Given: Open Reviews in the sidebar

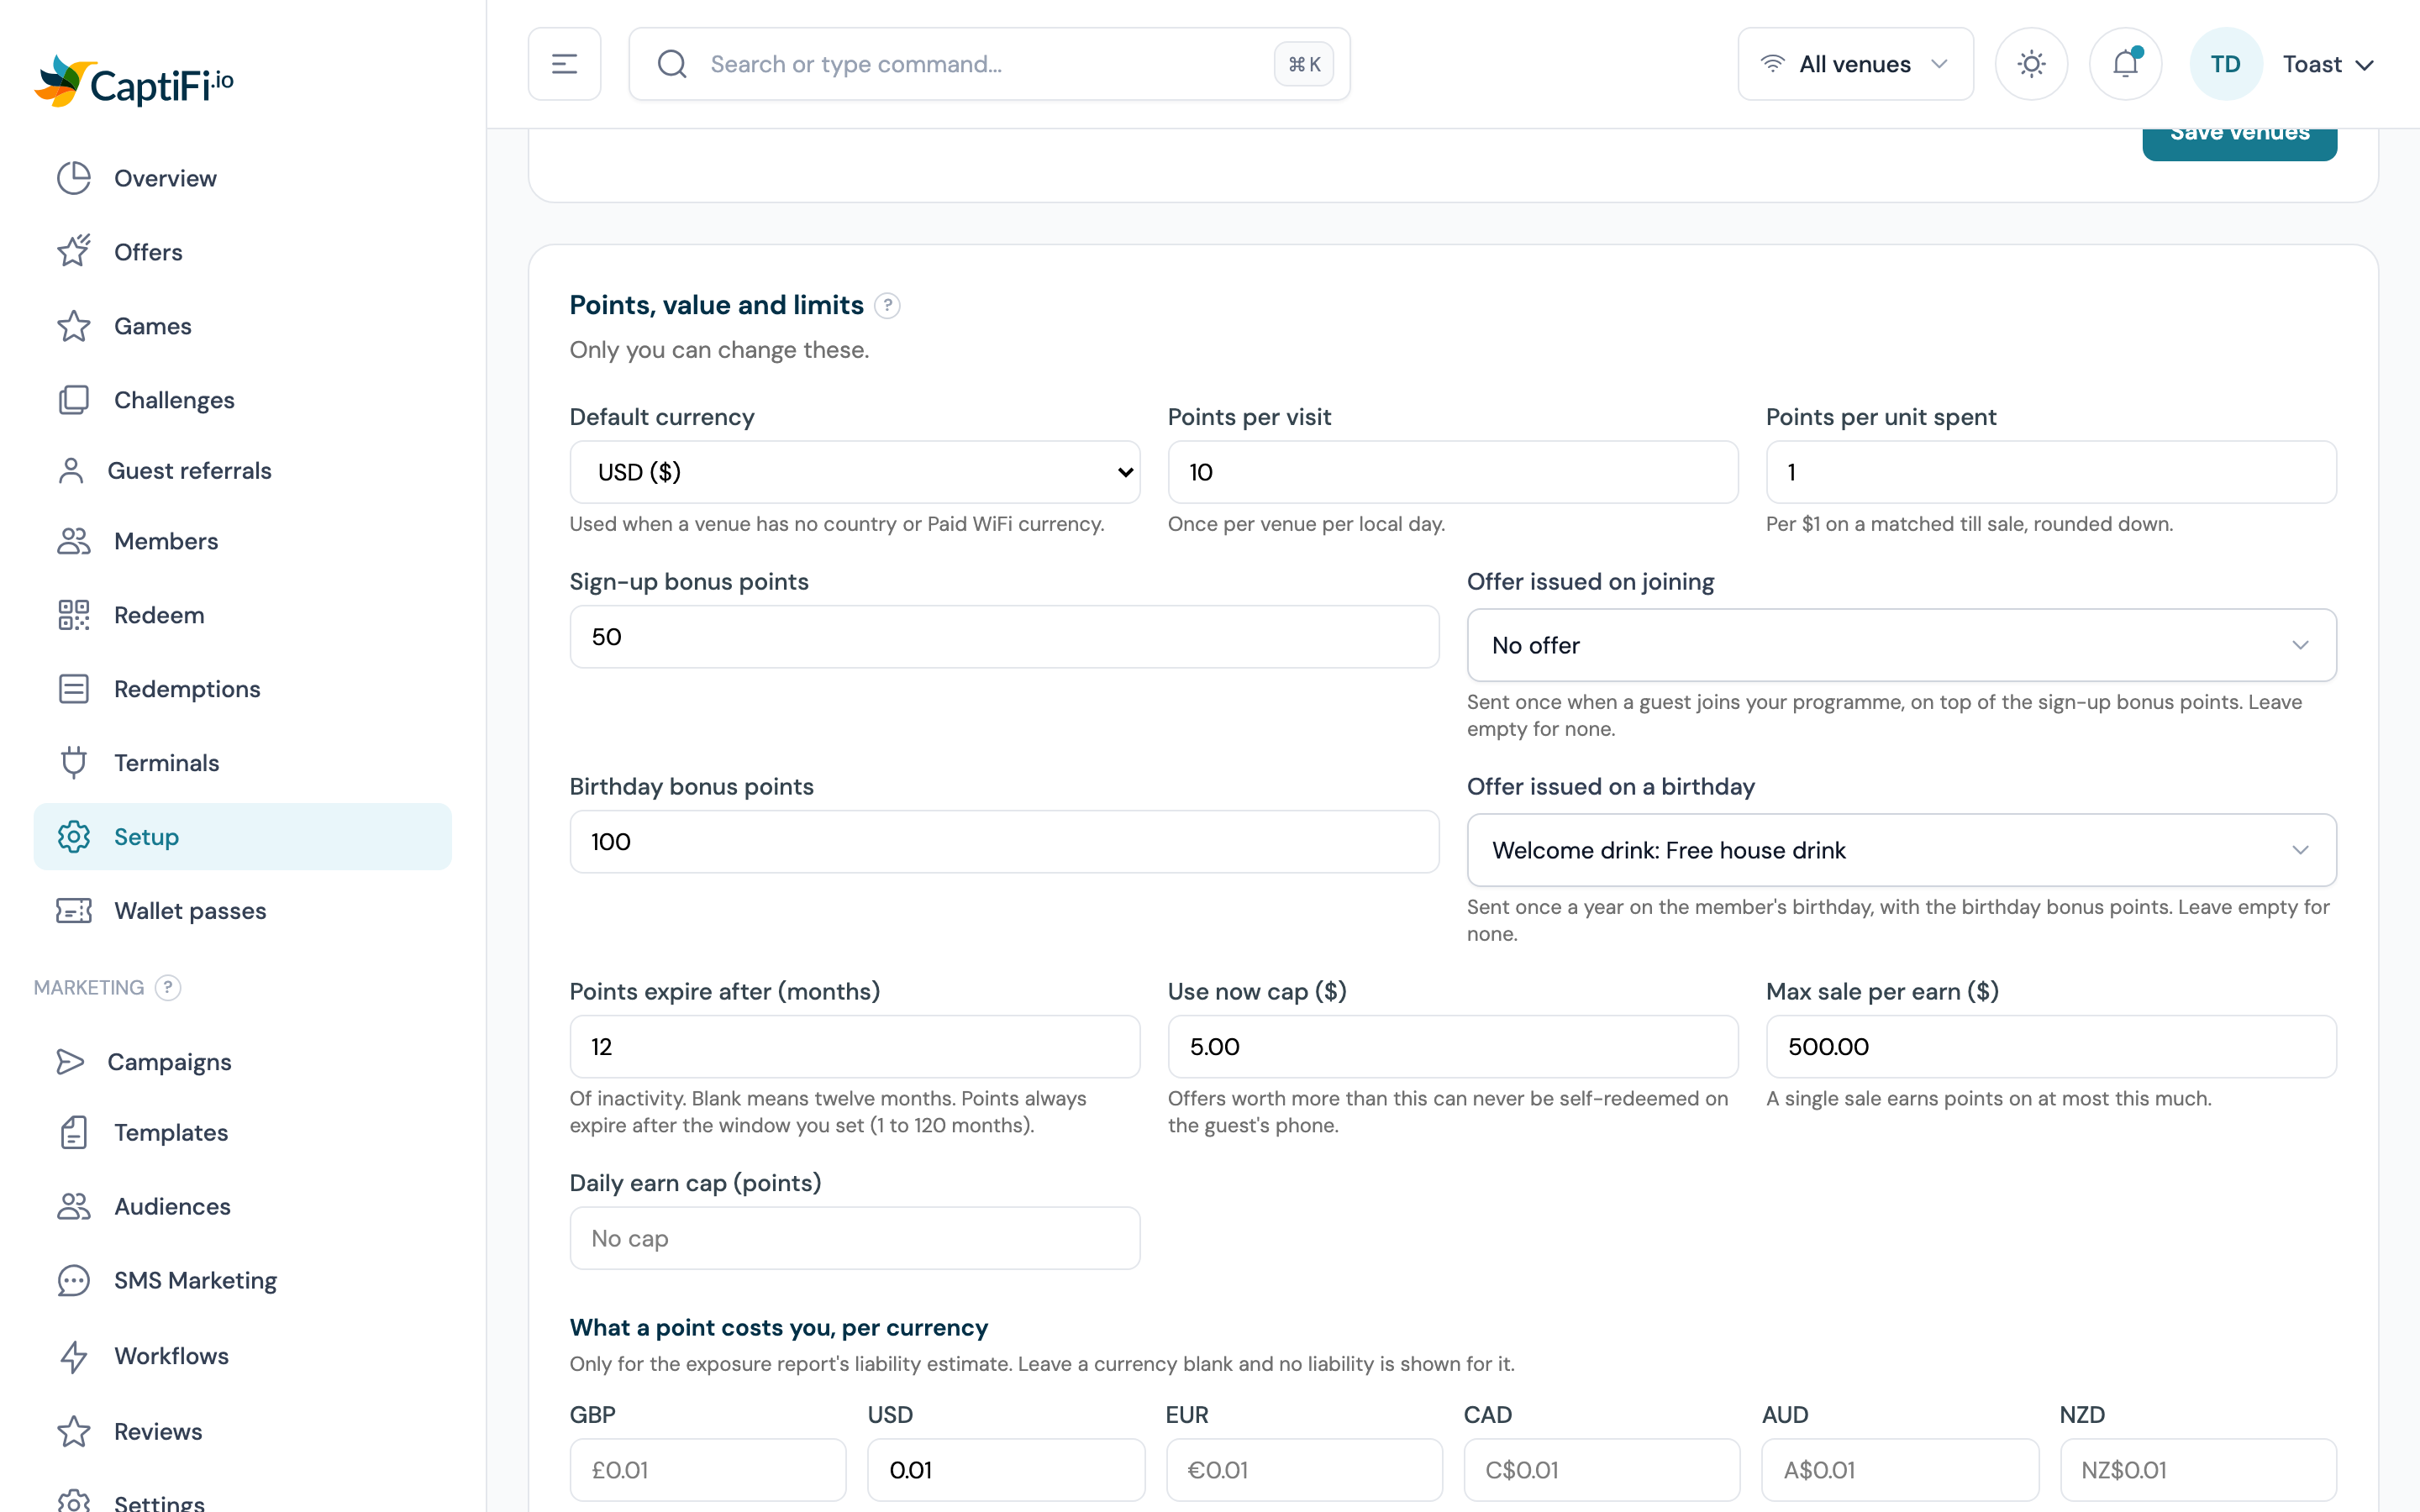Looking at the screenshot, I should click(x=242, y=1431).
